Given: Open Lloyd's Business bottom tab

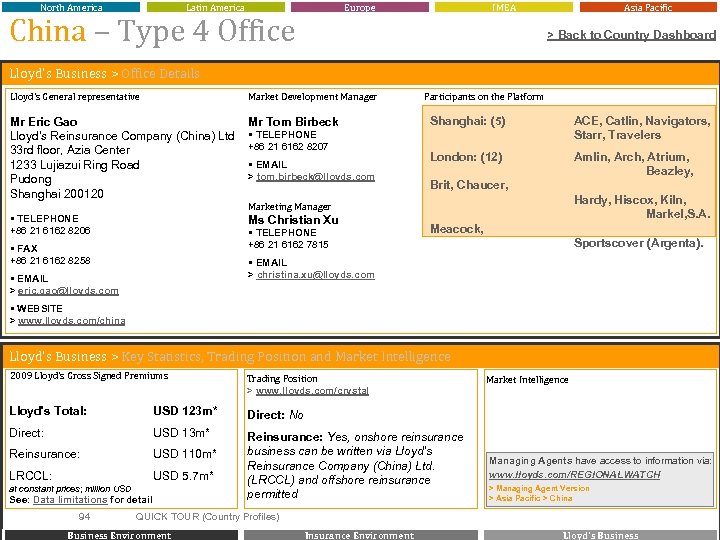Looking at the screenshot, I should [600, 535].
